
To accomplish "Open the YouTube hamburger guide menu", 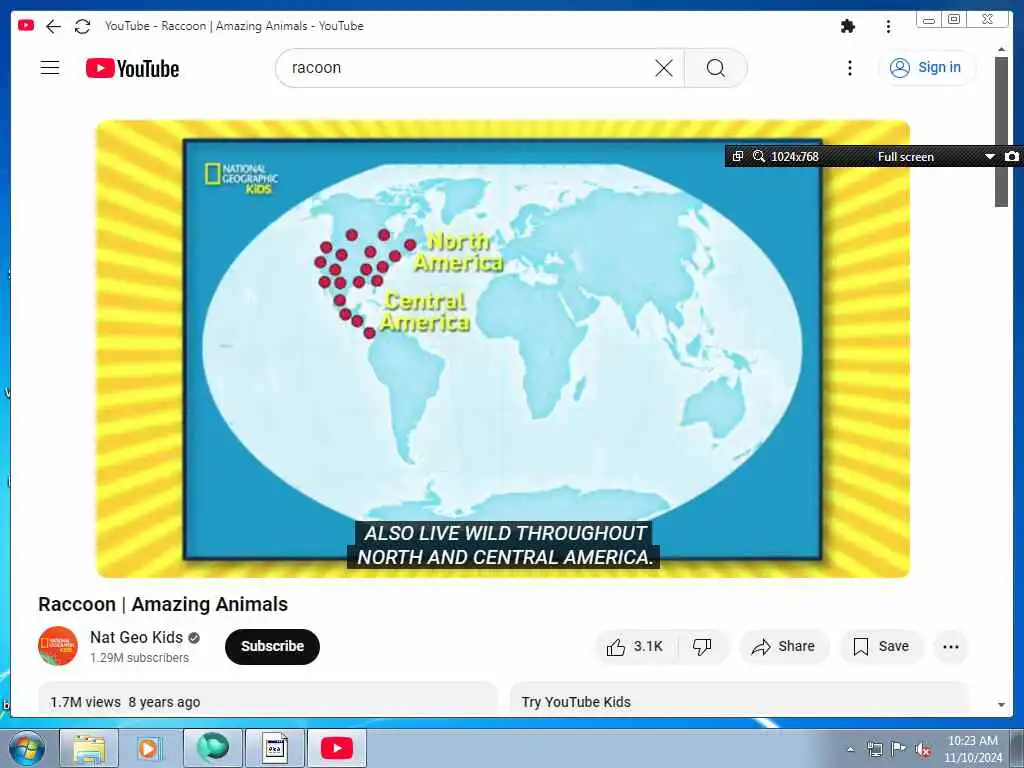I will point(50,68).
